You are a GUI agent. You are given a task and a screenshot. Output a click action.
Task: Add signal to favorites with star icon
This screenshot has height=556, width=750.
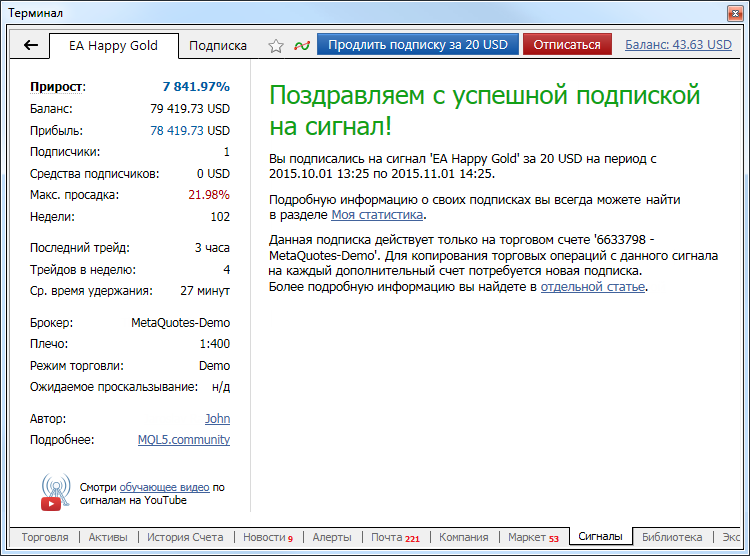(x=276, y=45)
